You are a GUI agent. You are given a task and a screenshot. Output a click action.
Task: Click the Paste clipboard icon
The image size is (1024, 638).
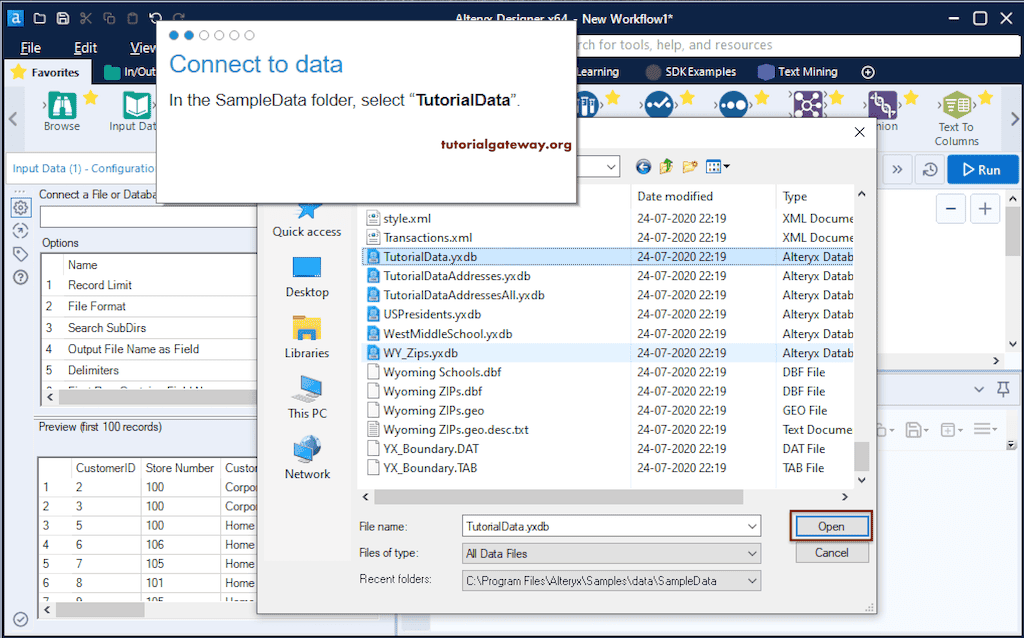click(x=133, y=18)
